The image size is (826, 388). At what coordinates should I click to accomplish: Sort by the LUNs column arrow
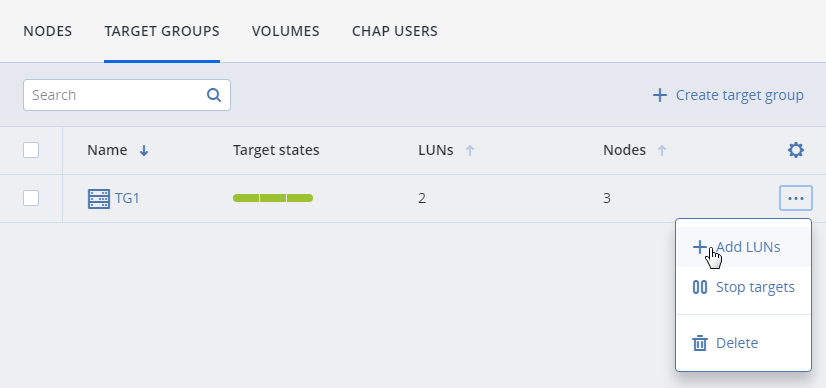tap(470, 151)
